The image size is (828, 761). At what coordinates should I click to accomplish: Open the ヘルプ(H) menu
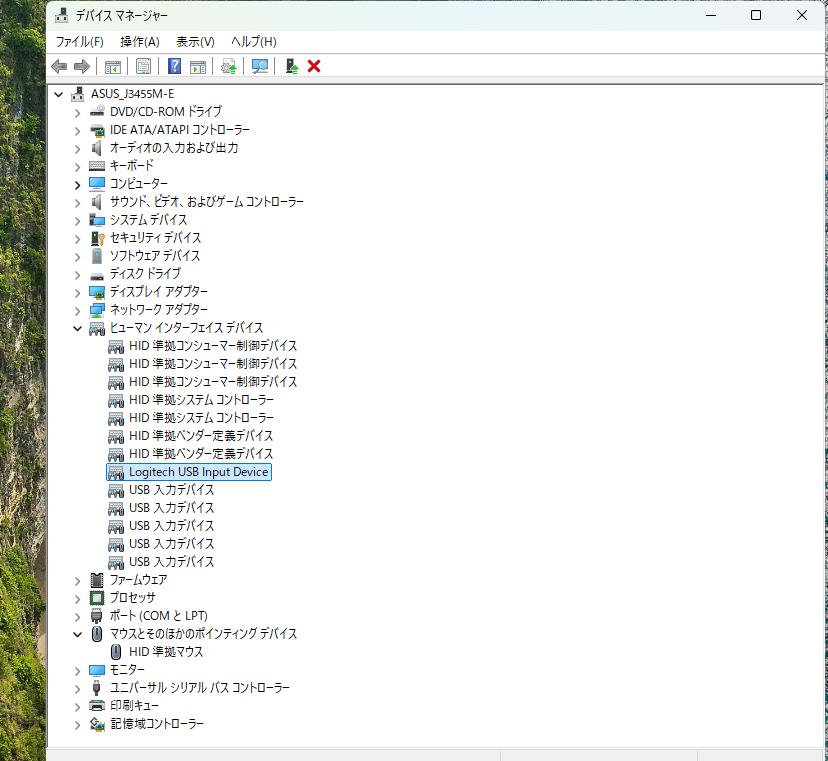click(x=253, y=41)
